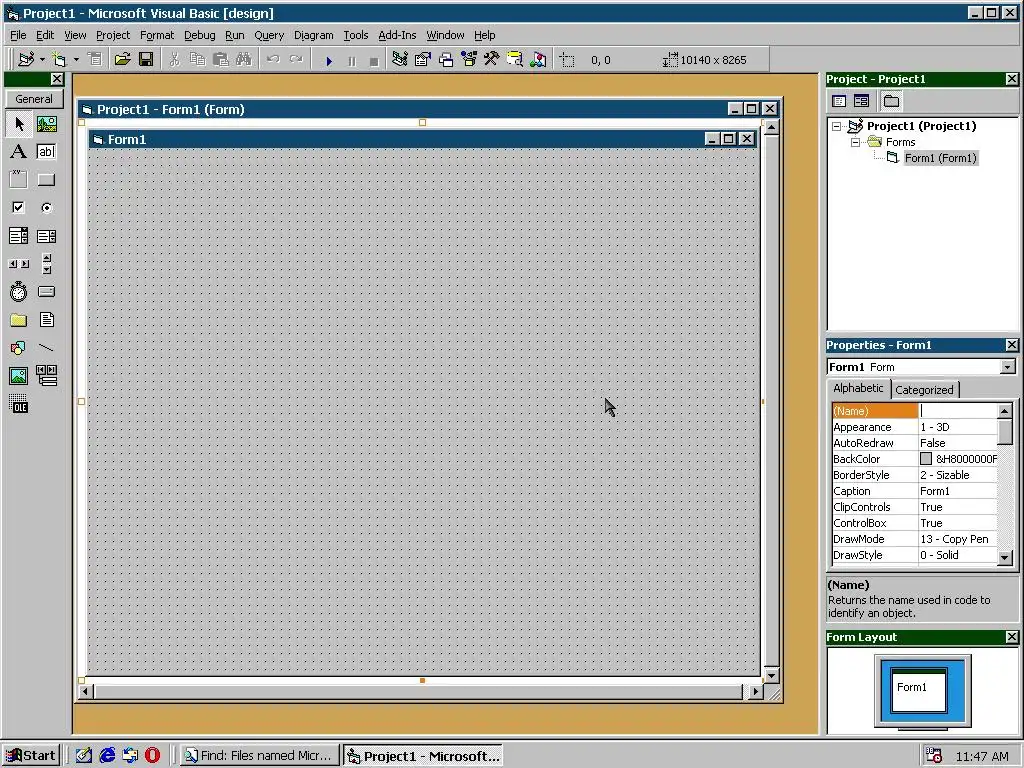This screenshot has height=768, width=1024.
Task: Launch Opera from quick launch
Action: 152,756
